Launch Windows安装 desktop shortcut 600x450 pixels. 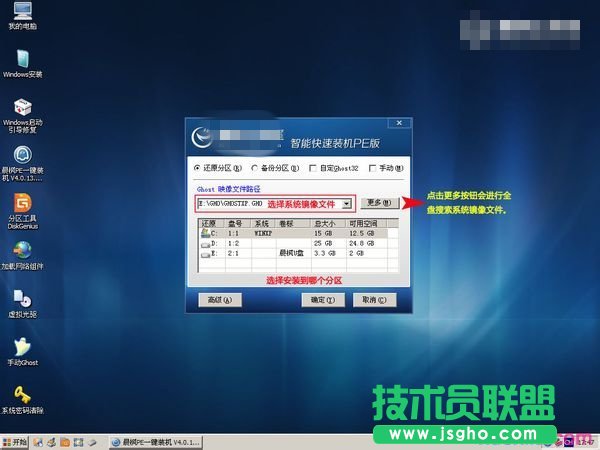coord(22,58)
